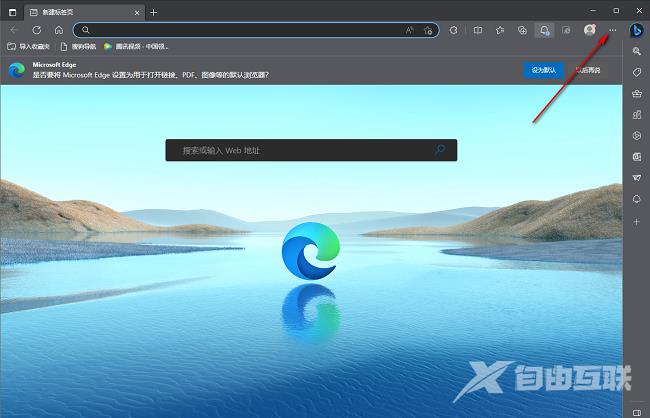Open sidebar Search magnifier icon
Image resolution: width=650 pixels, height=418 pixels.
(x=636, y=51)
